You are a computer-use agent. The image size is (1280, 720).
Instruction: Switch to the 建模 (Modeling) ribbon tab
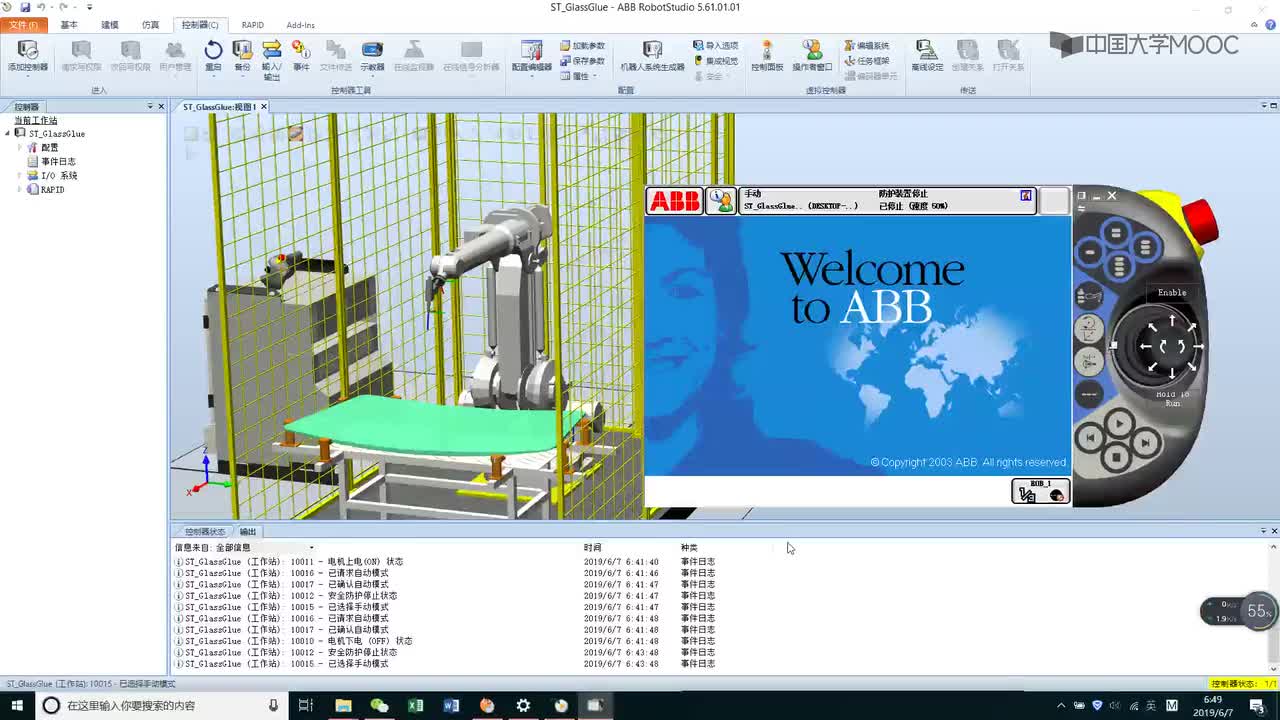tap(110, 25)
